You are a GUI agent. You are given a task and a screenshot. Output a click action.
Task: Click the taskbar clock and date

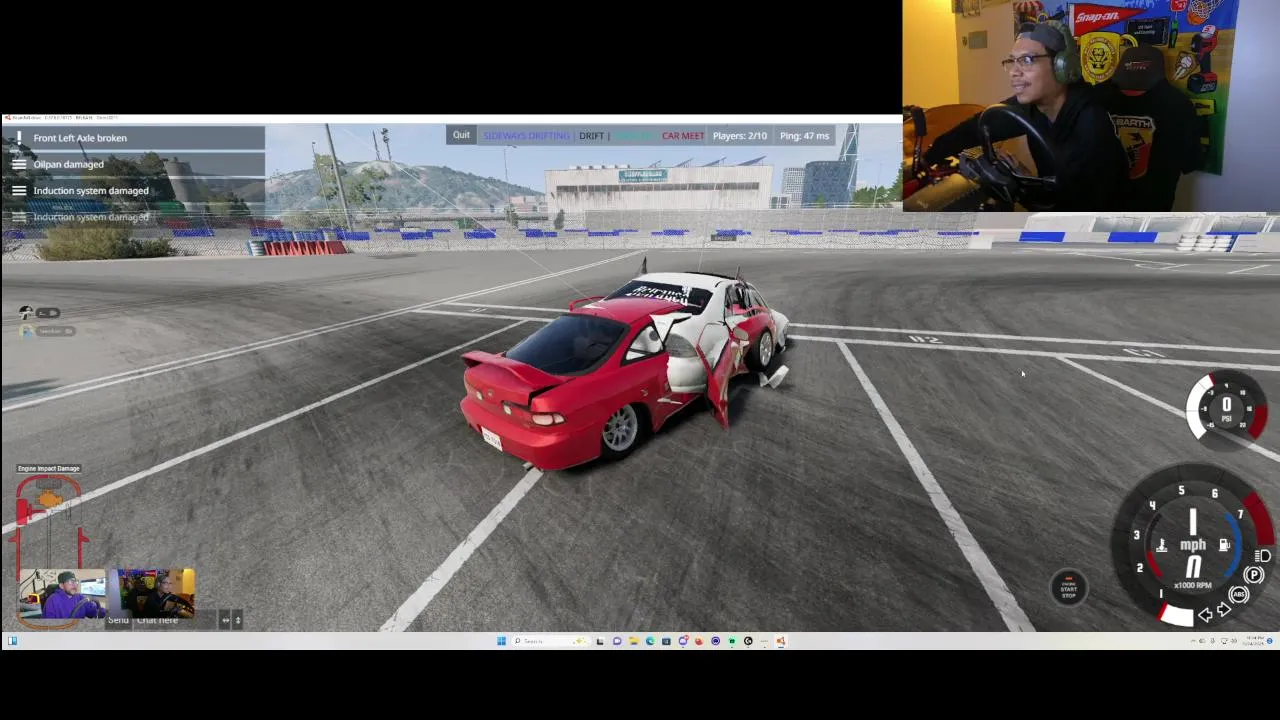pos(1253,641)
